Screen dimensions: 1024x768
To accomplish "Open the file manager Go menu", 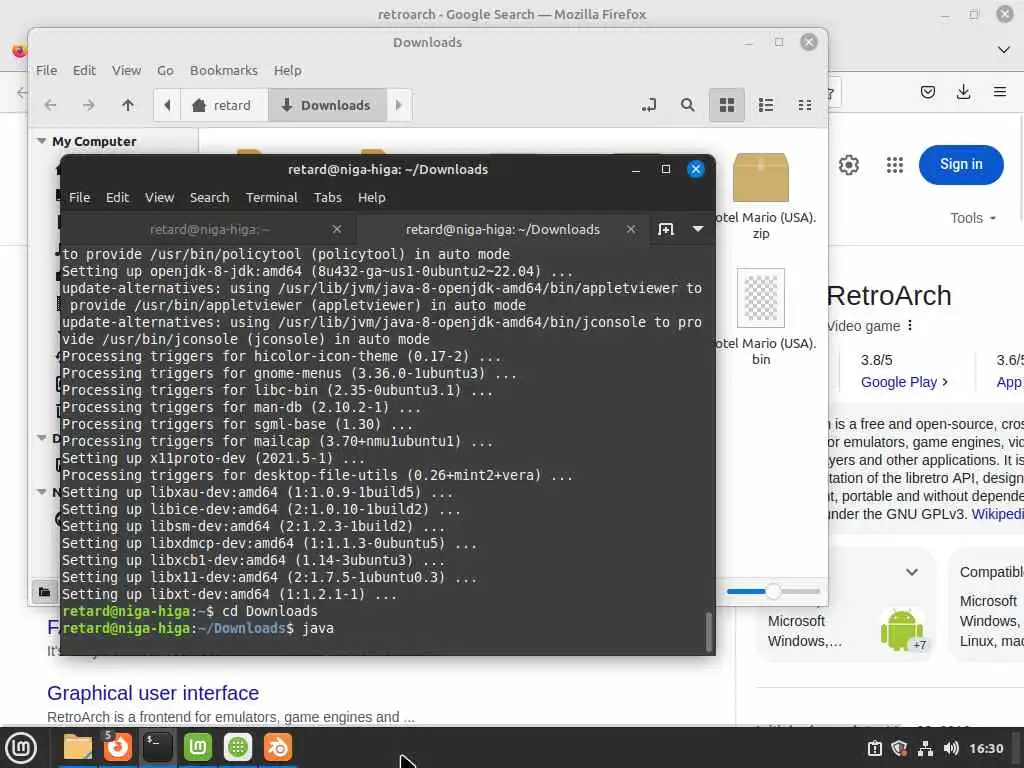I will coord(165,71).
